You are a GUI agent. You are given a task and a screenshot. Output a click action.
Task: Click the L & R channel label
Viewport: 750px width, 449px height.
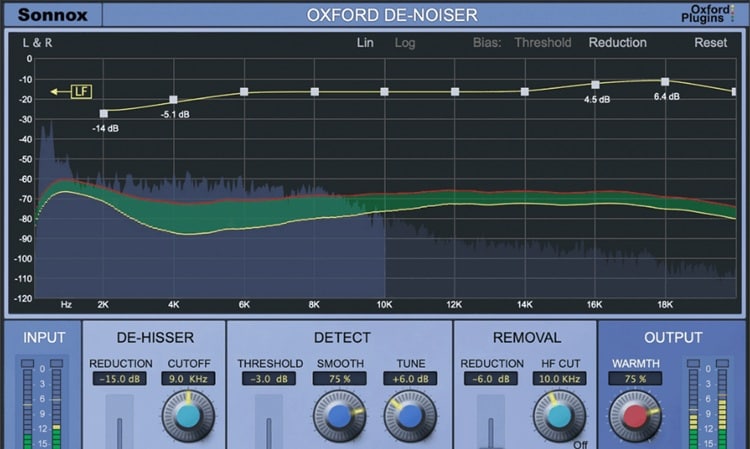(37, 43)
